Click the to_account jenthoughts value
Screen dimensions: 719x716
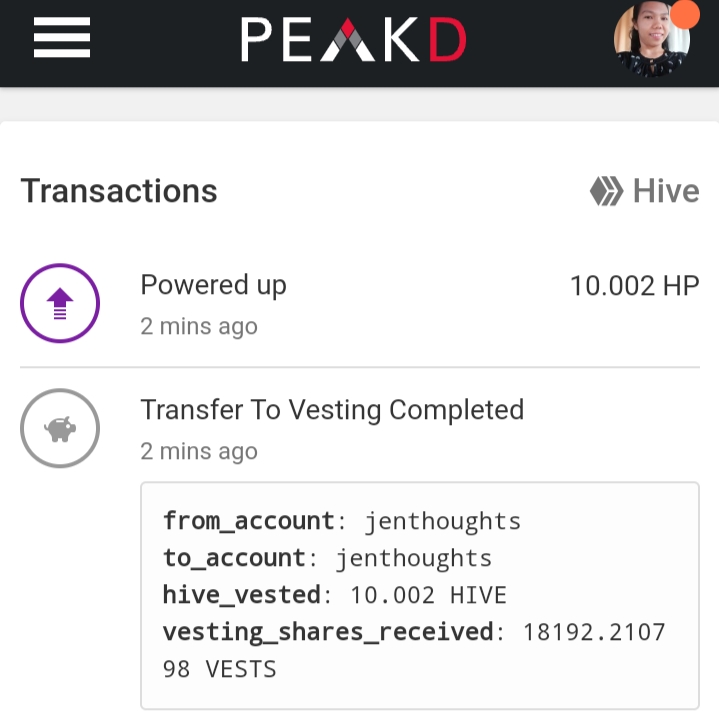point(414,559)
